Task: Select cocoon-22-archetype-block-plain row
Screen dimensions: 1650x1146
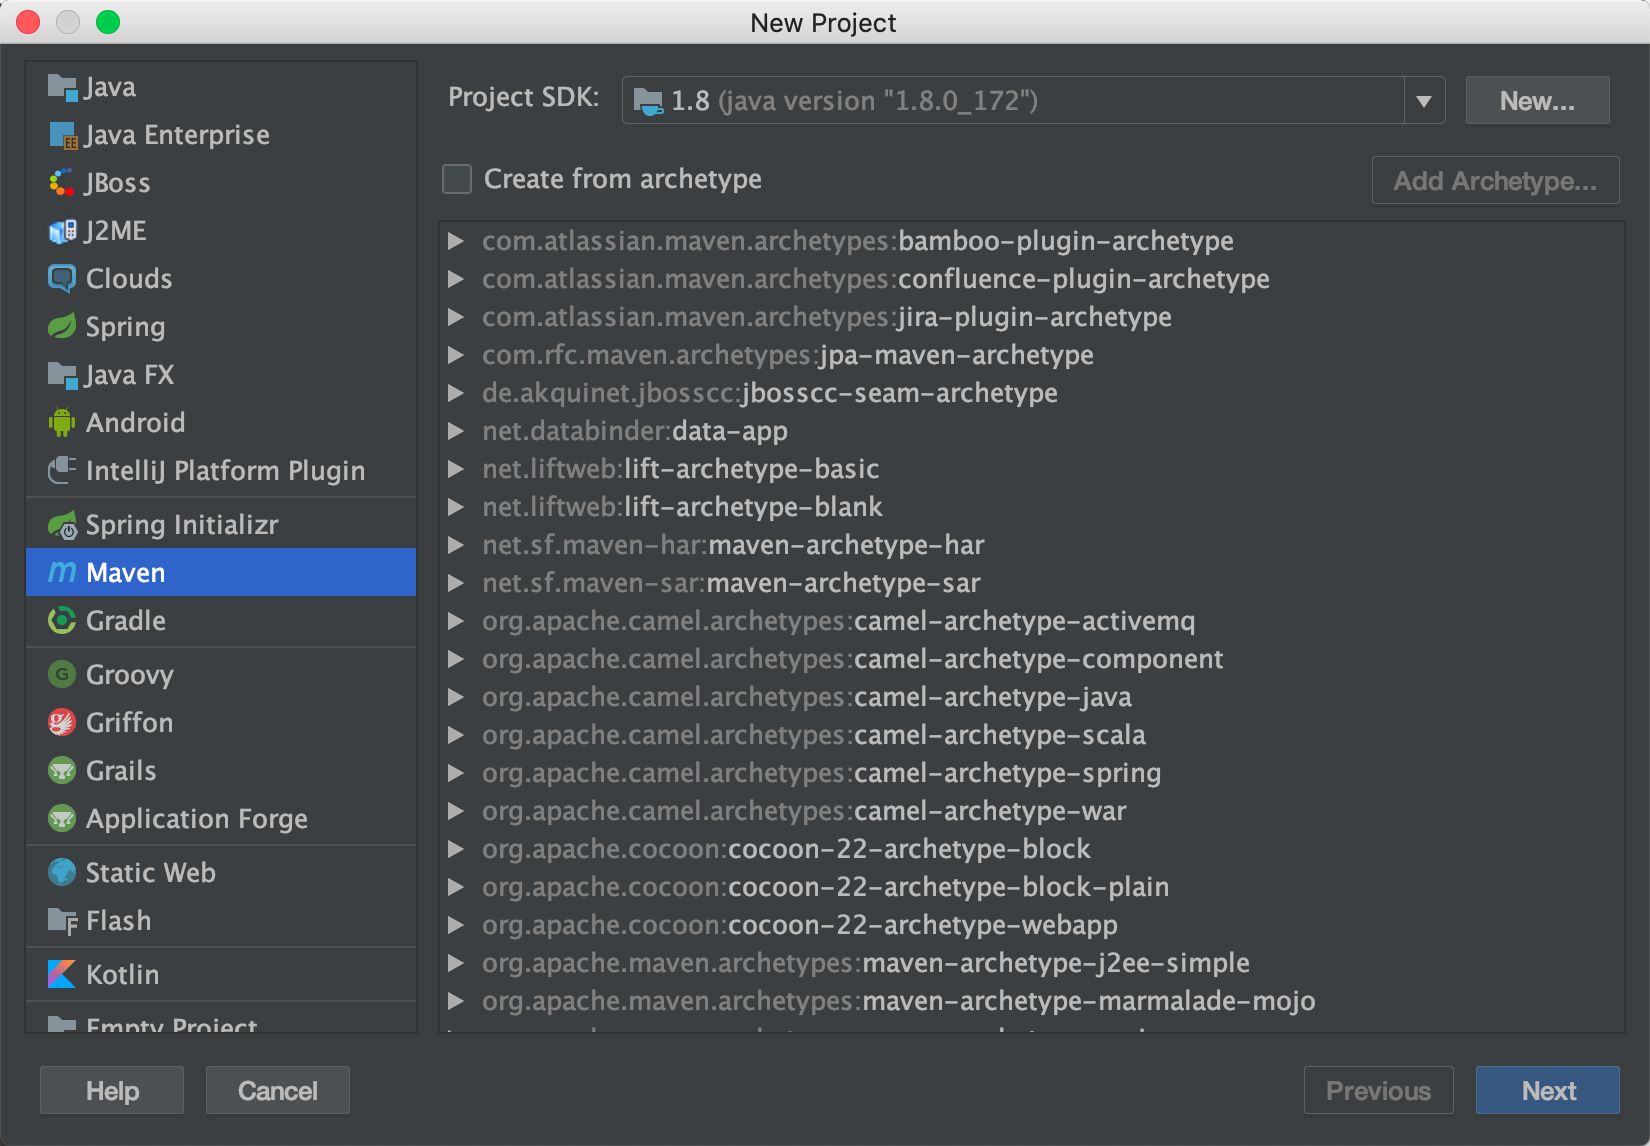Action: tap(1031, 887)
